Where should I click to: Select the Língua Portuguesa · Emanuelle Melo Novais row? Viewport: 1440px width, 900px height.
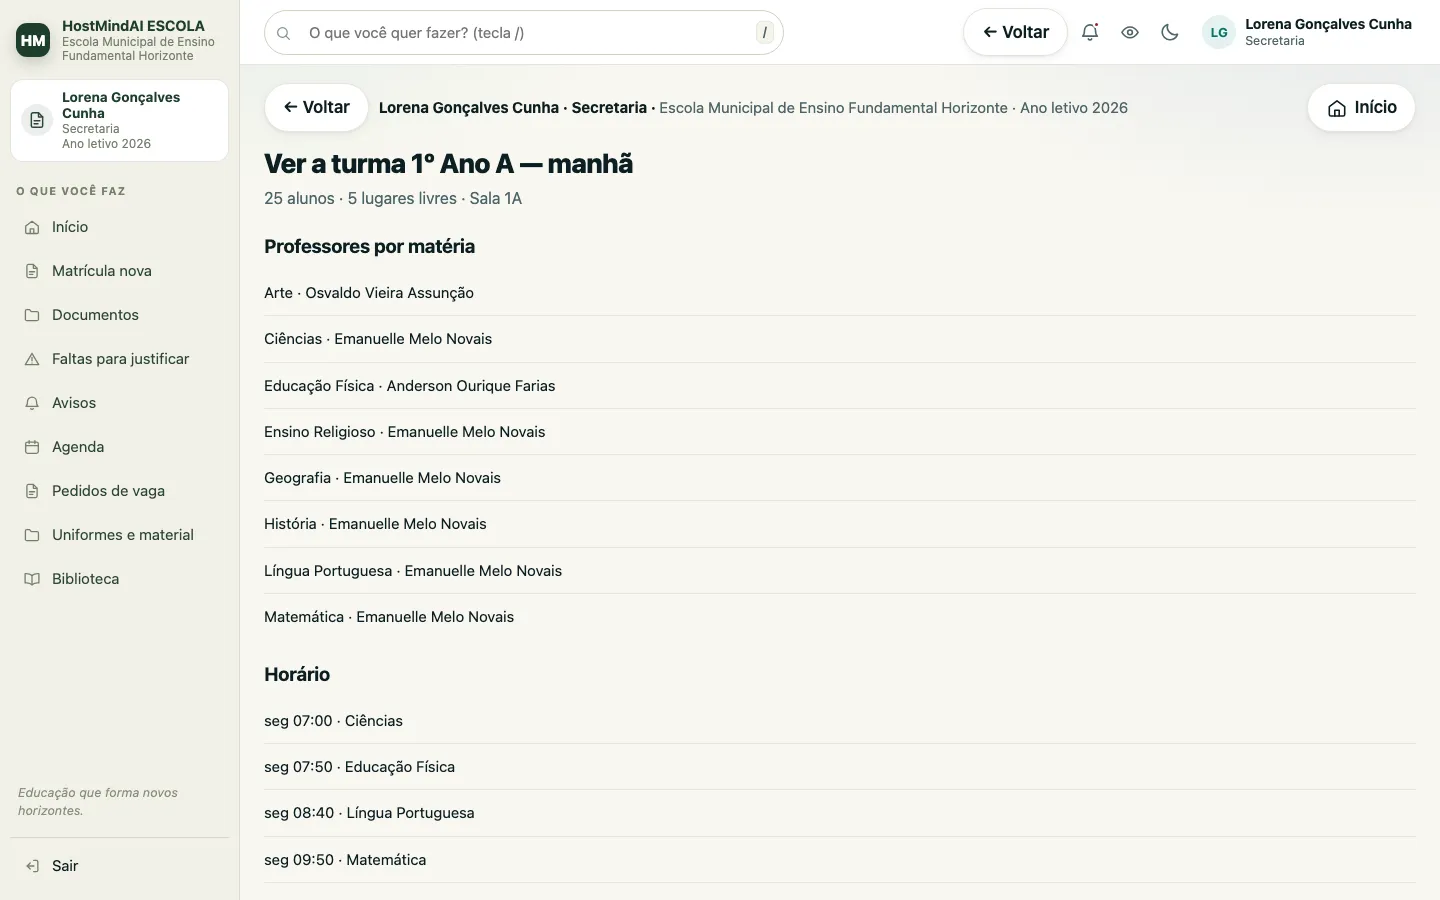point(840,571)
